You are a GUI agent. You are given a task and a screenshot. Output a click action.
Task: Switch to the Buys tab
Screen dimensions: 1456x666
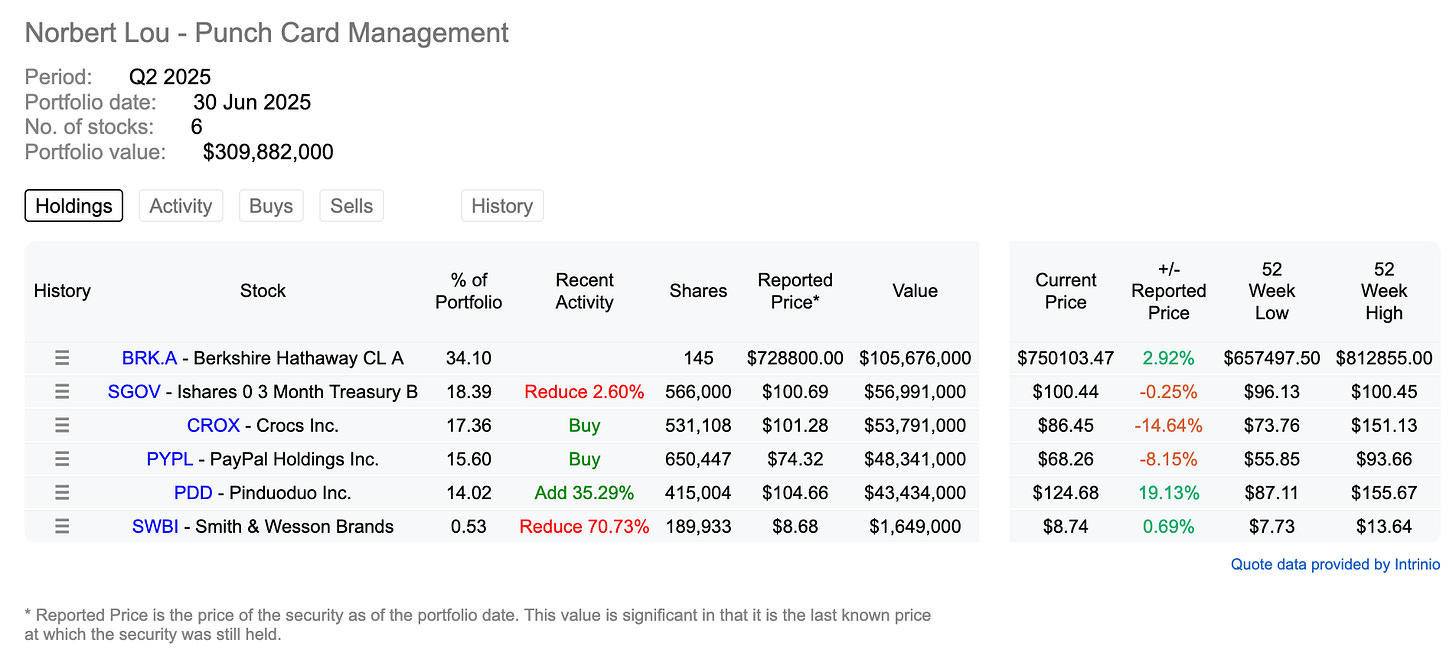pyautogui.click(x=271, y=206)
